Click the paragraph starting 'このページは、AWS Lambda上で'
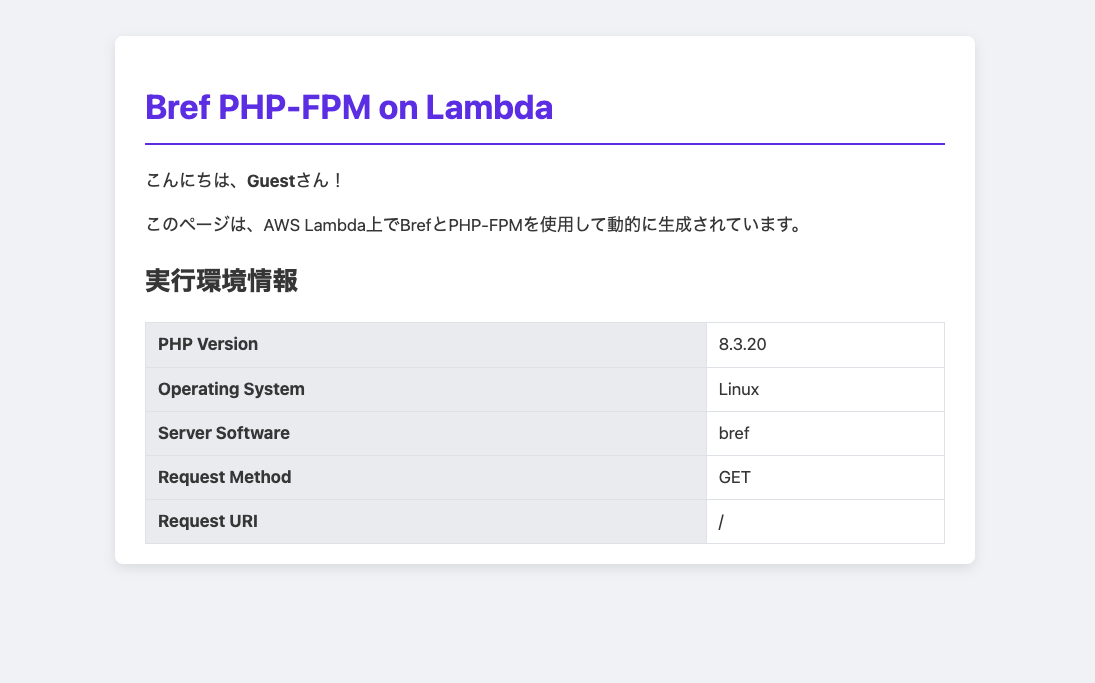The image size is (1095, 683). pos(476,225)
